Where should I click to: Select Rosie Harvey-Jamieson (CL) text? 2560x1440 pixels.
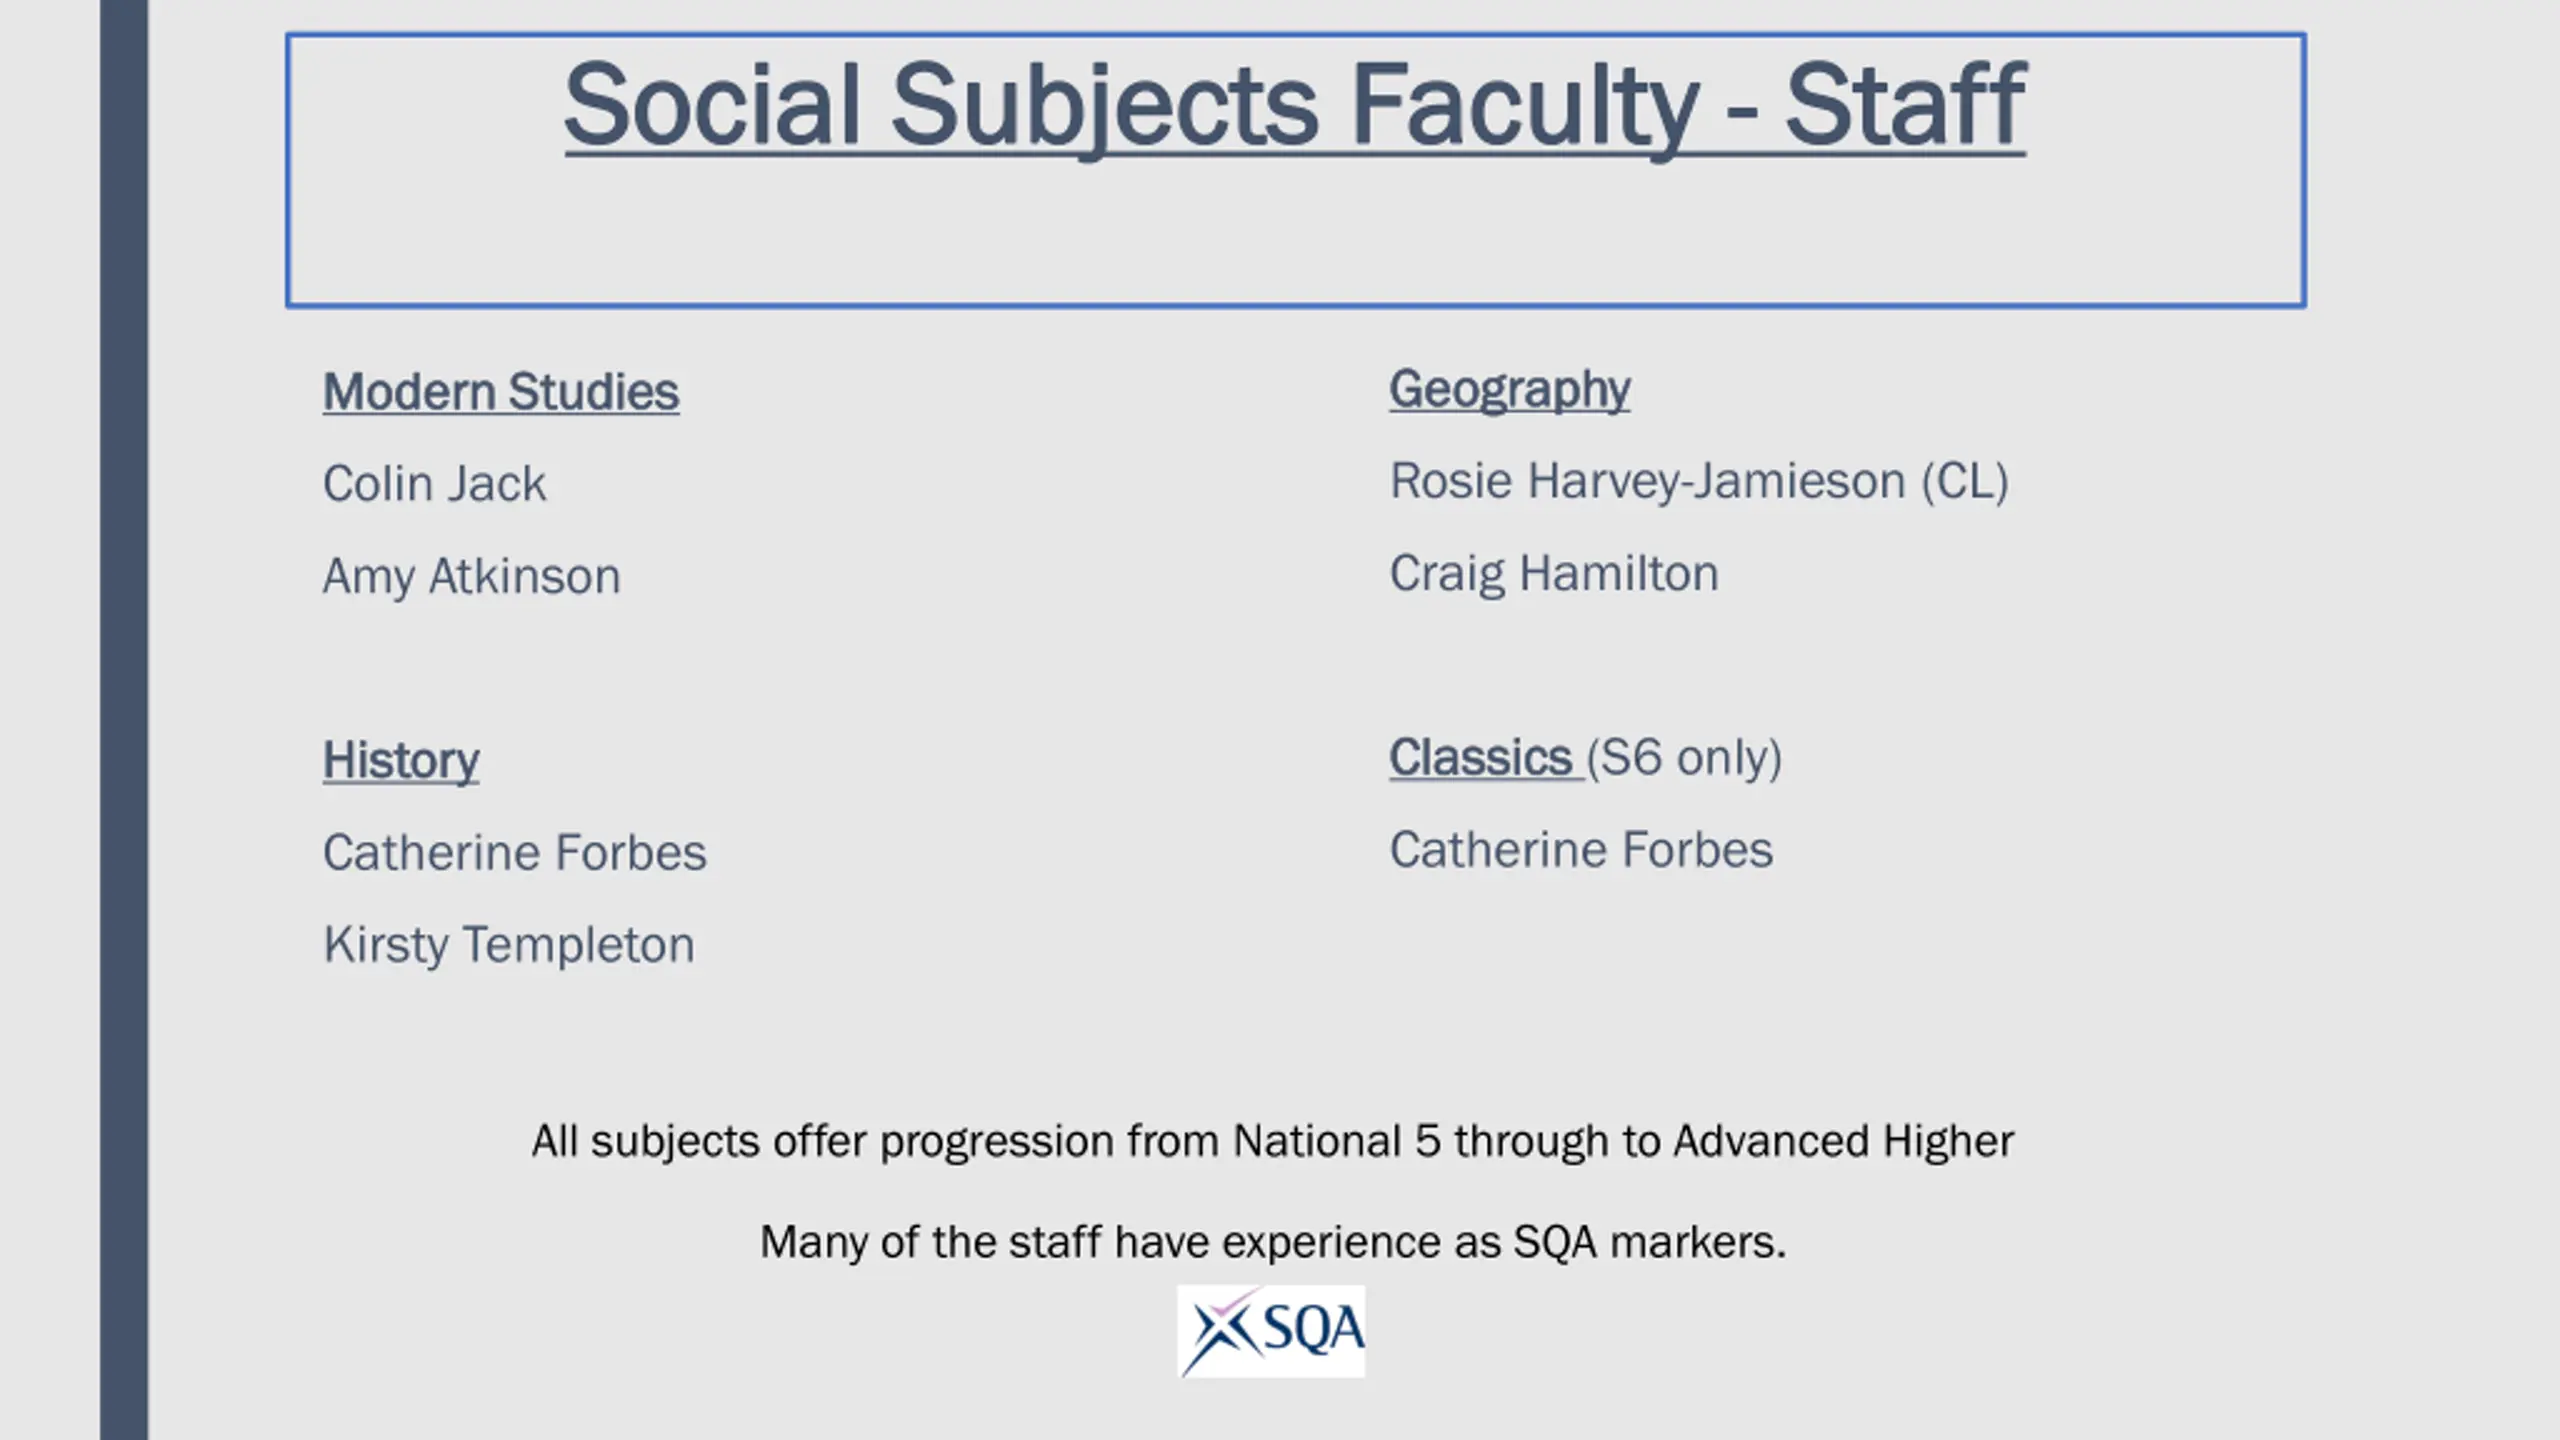click(1699, 482)
